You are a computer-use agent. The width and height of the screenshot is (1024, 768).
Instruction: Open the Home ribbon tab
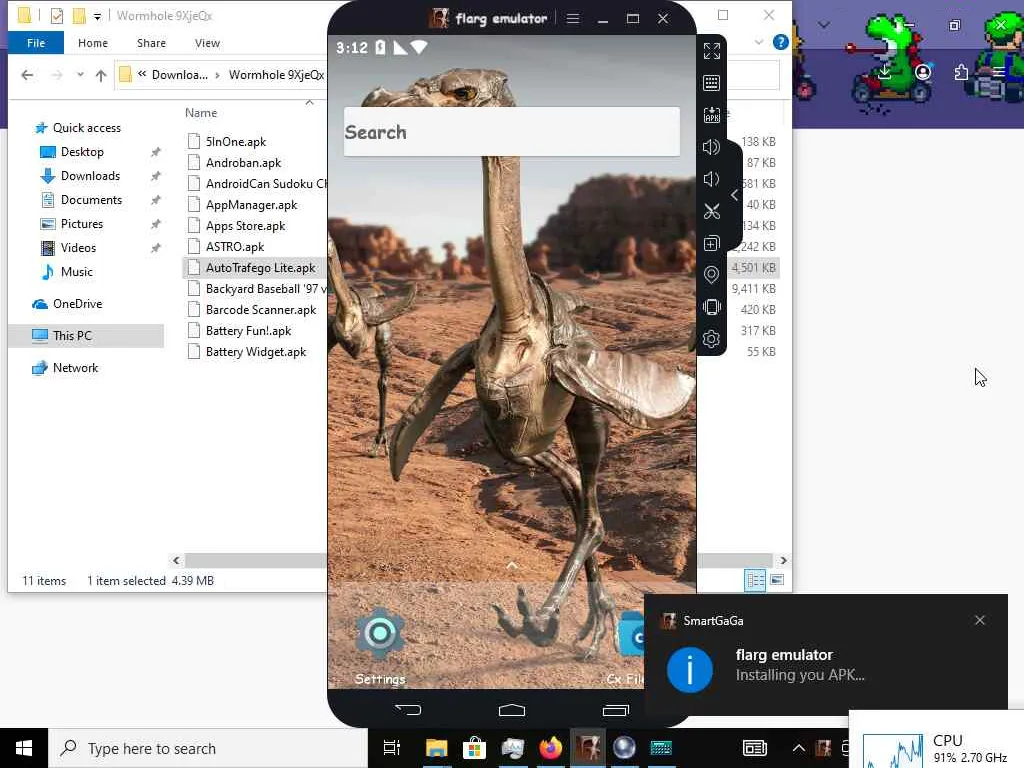point(93,43)
